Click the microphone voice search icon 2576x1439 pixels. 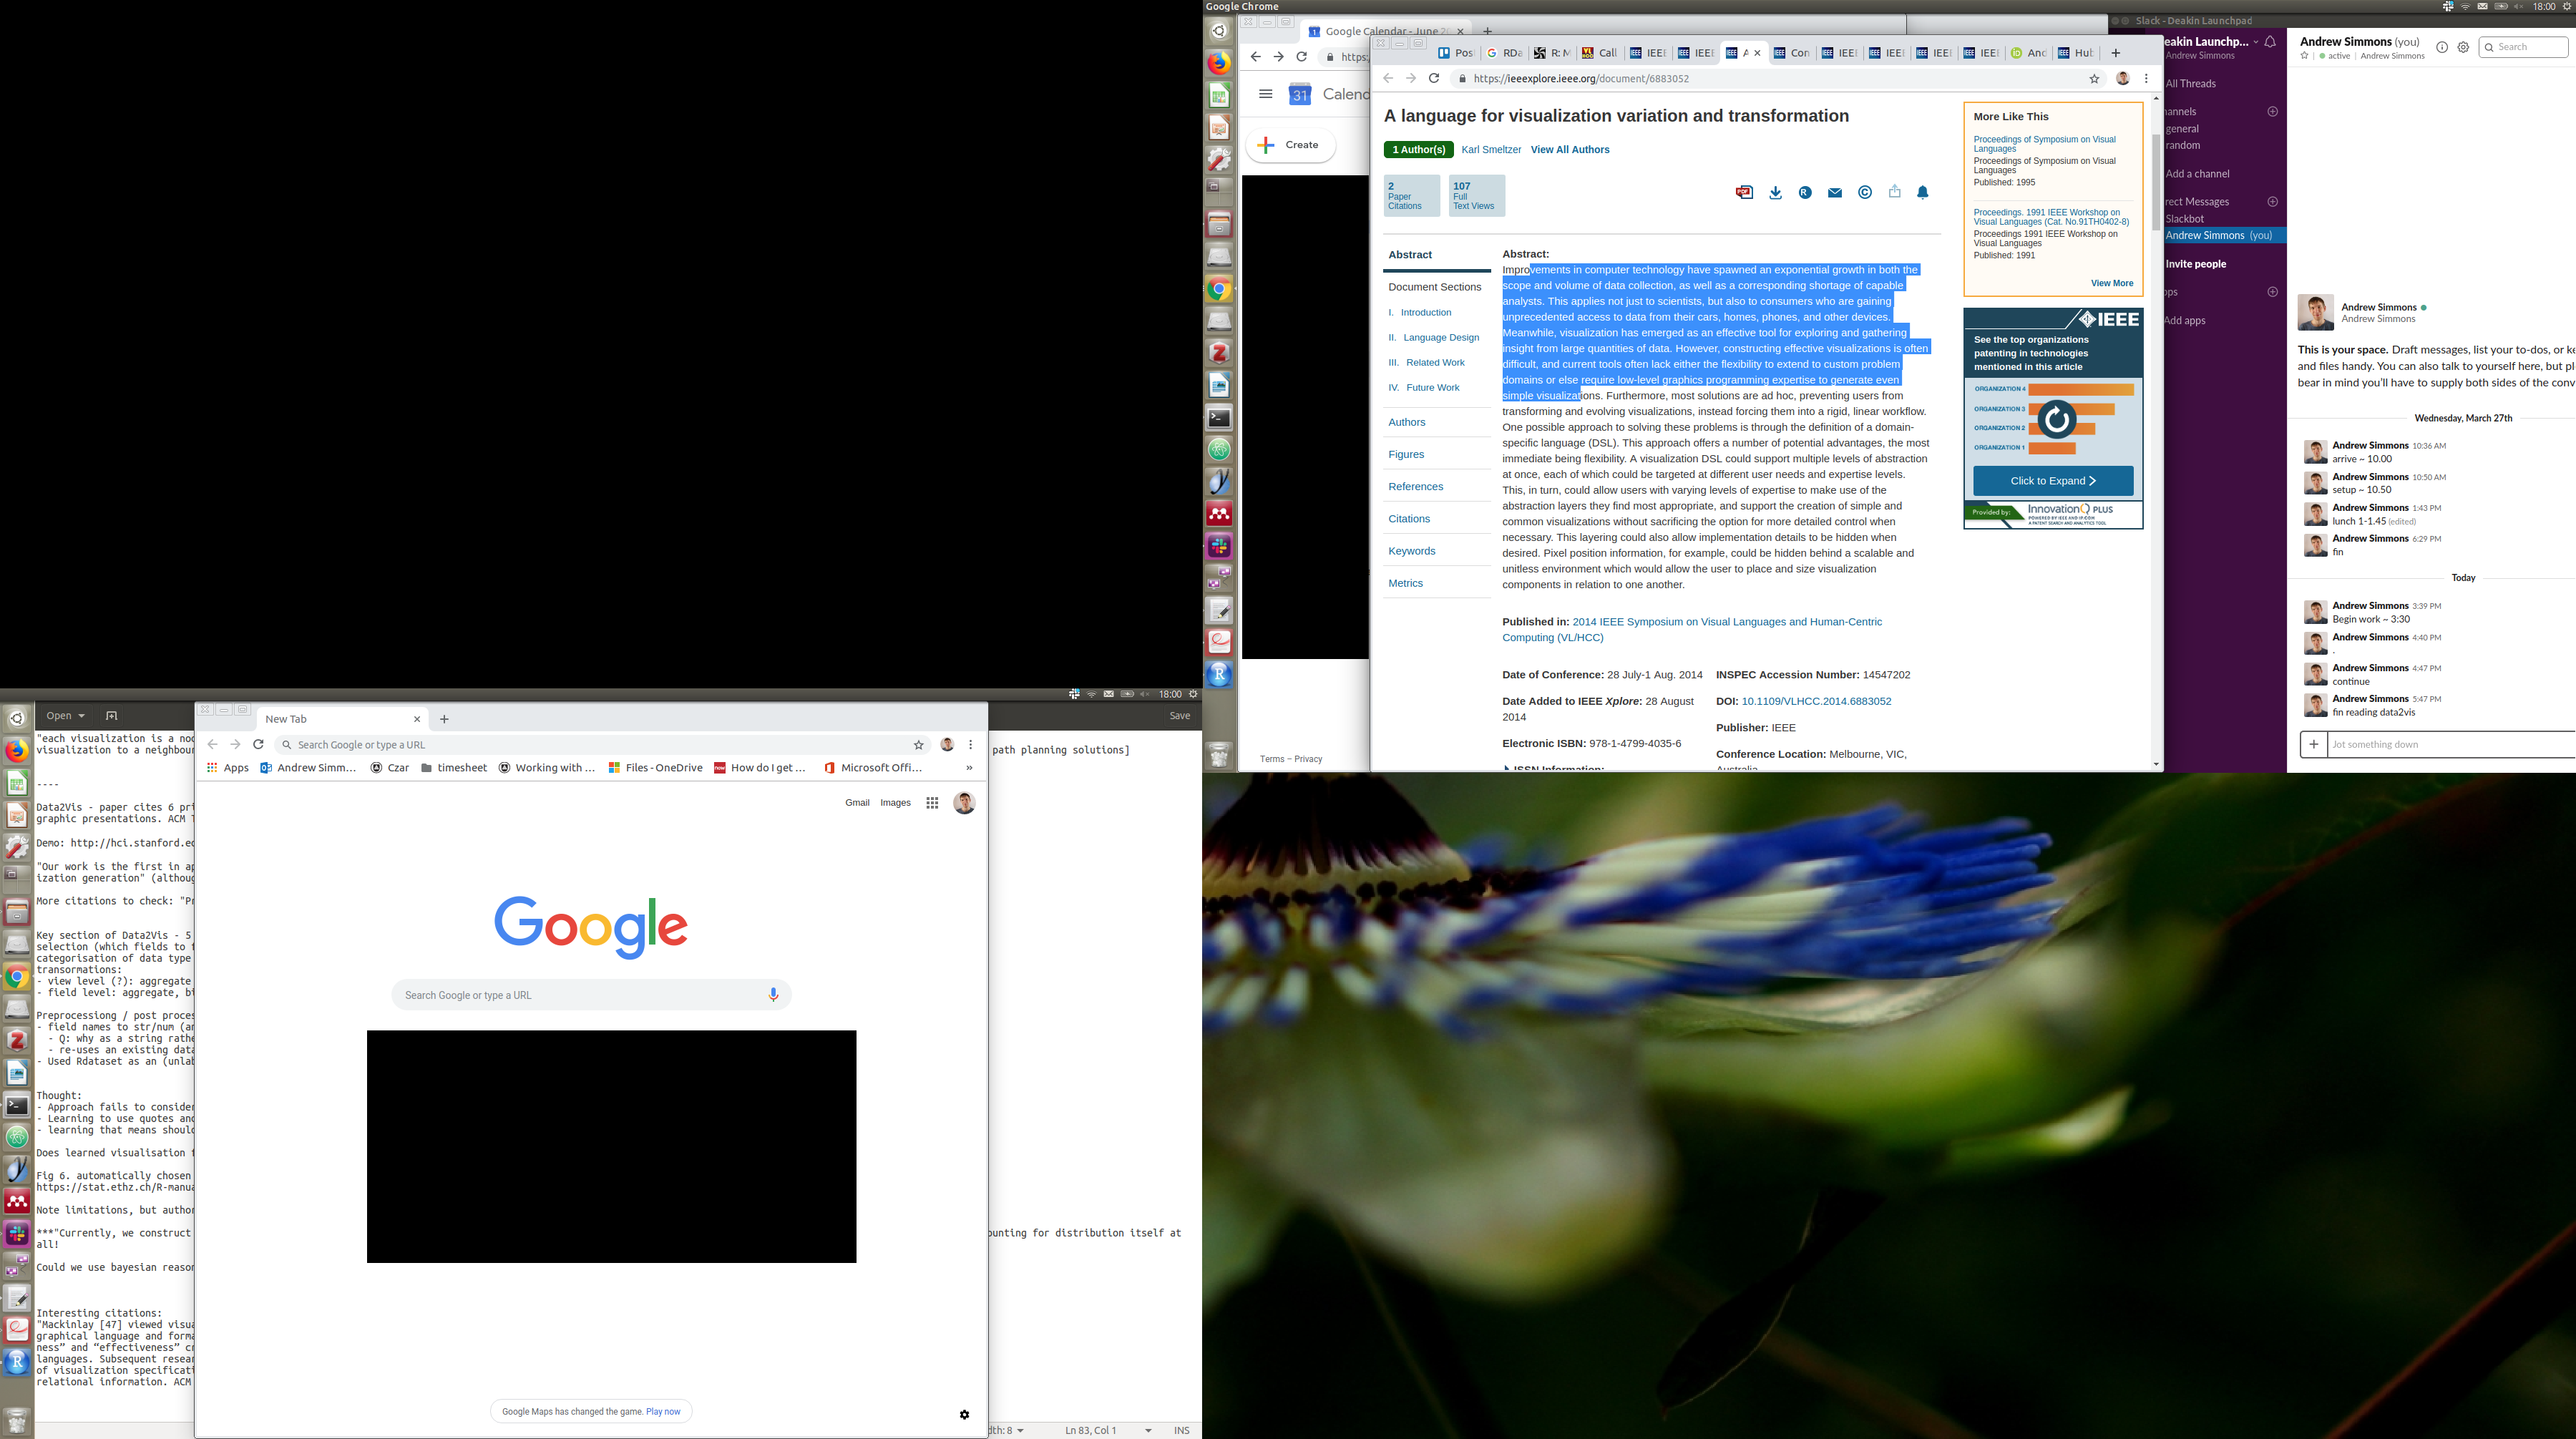tap(773, 995)
